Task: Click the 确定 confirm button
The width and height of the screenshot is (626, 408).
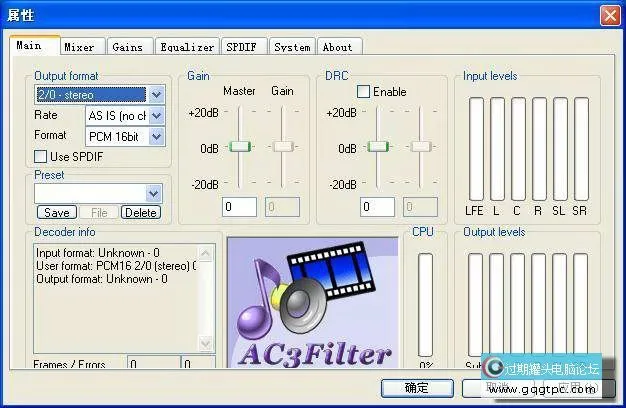Action: [x=416, y=387]
